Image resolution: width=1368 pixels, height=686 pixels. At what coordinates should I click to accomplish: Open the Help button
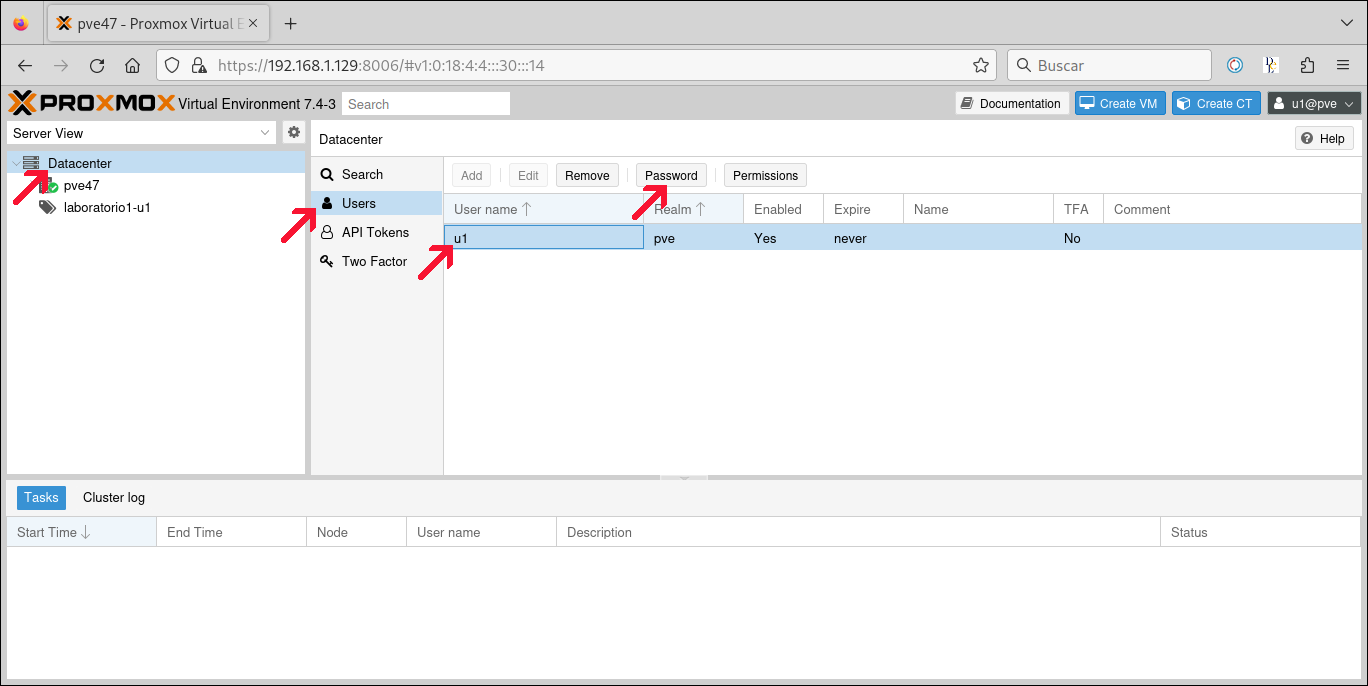[1324, 138]
